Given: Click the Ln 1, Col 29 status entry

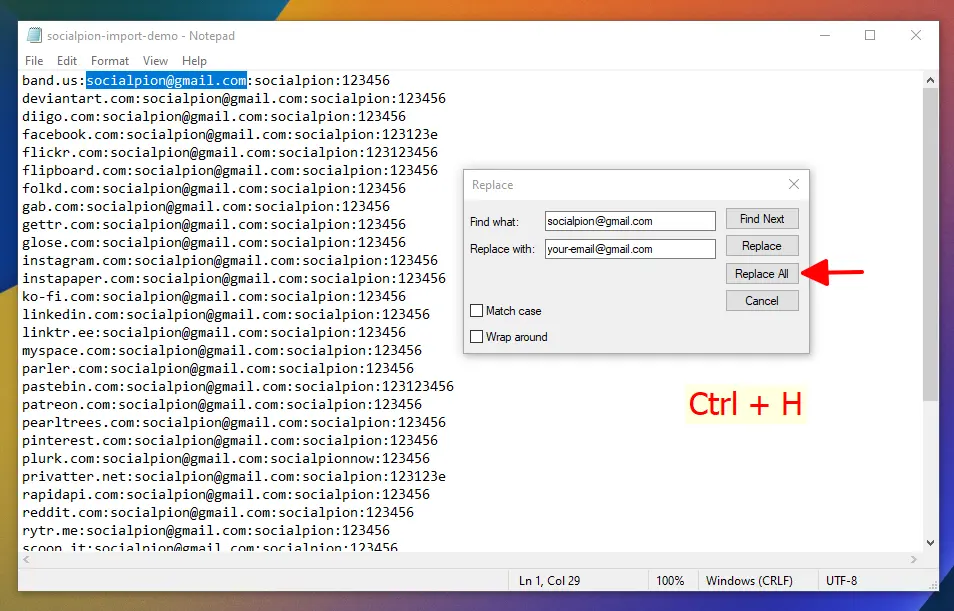Looking at the screenshot, I should pyautogui.click(x=549, y=581).
